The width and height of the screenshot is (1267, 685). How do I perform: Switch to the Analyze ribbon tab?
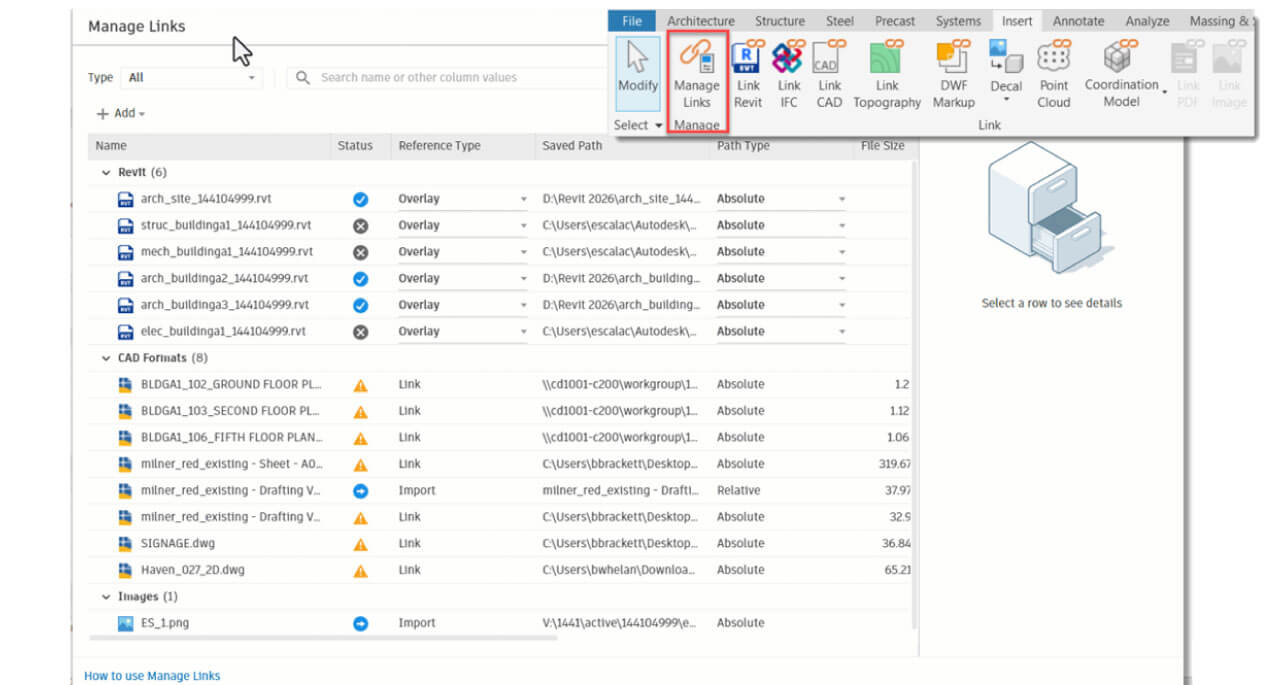pos(1147,21)
